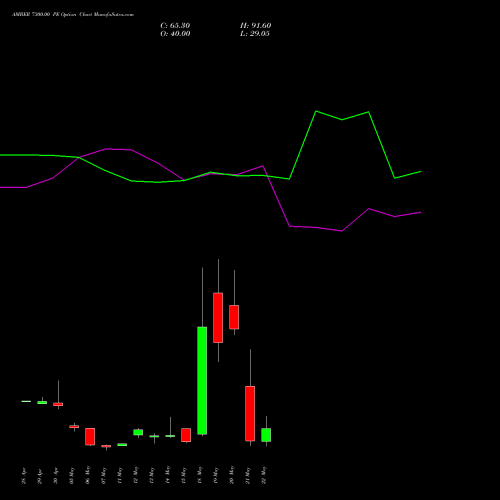Image resolution: width=500 pixels, height=500 pixels.
Task: Click the 14 May date label
Action: click(x=168, y=475)
